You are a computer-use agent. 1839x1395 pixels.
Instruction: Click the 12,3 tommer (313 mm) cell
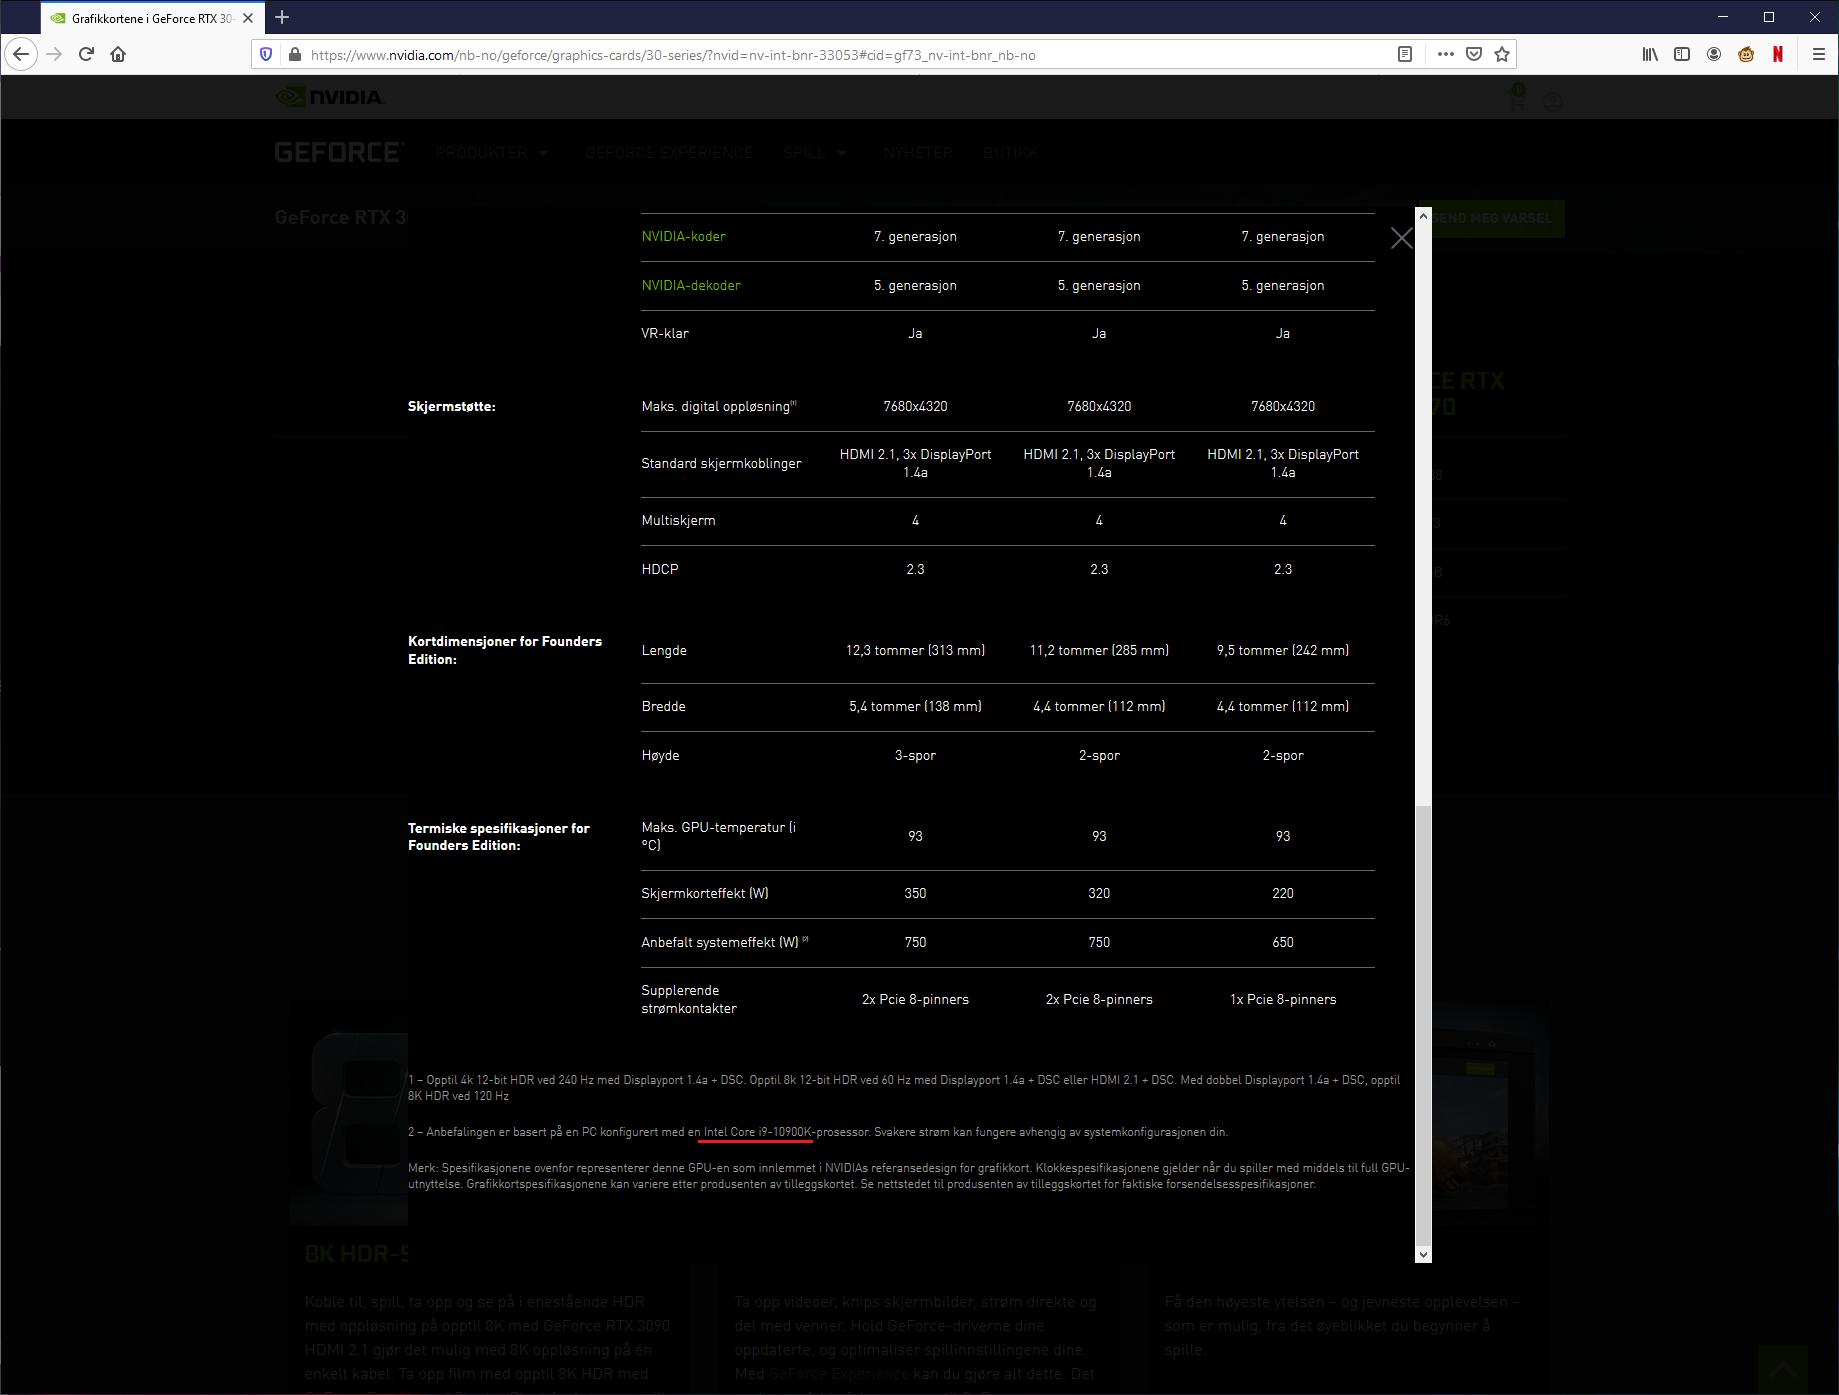click(x=915, y=650)
